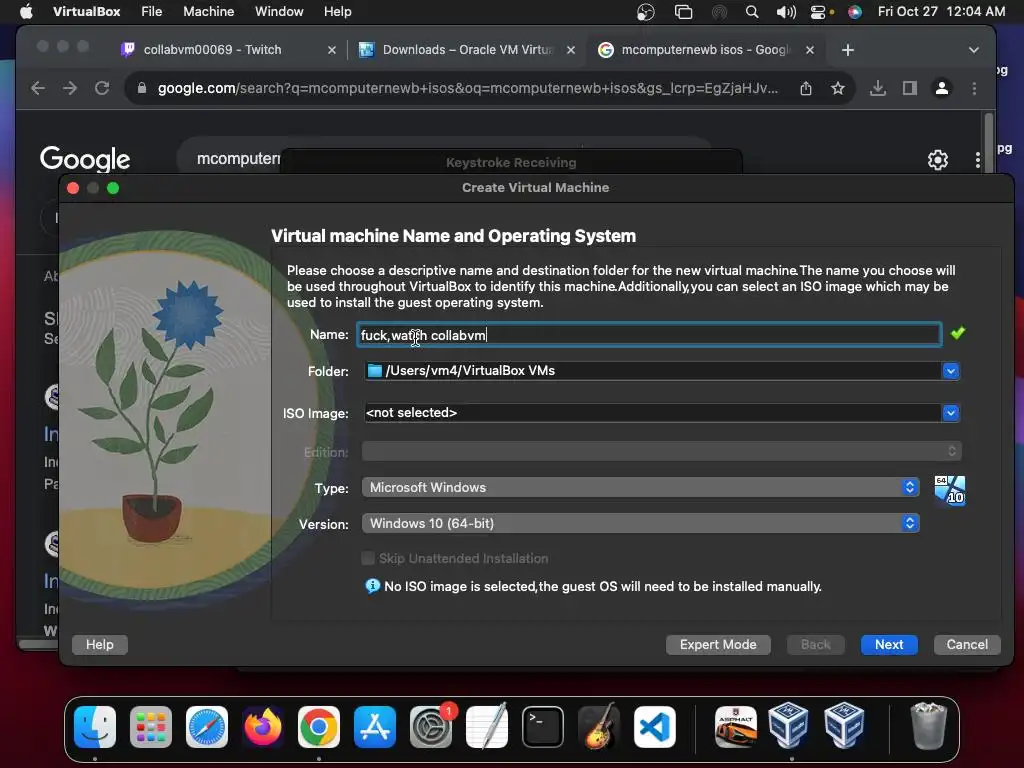This screenshot has height=768, width=1024.
Task: Open Terminal from the dock
Action: [543, 726]
